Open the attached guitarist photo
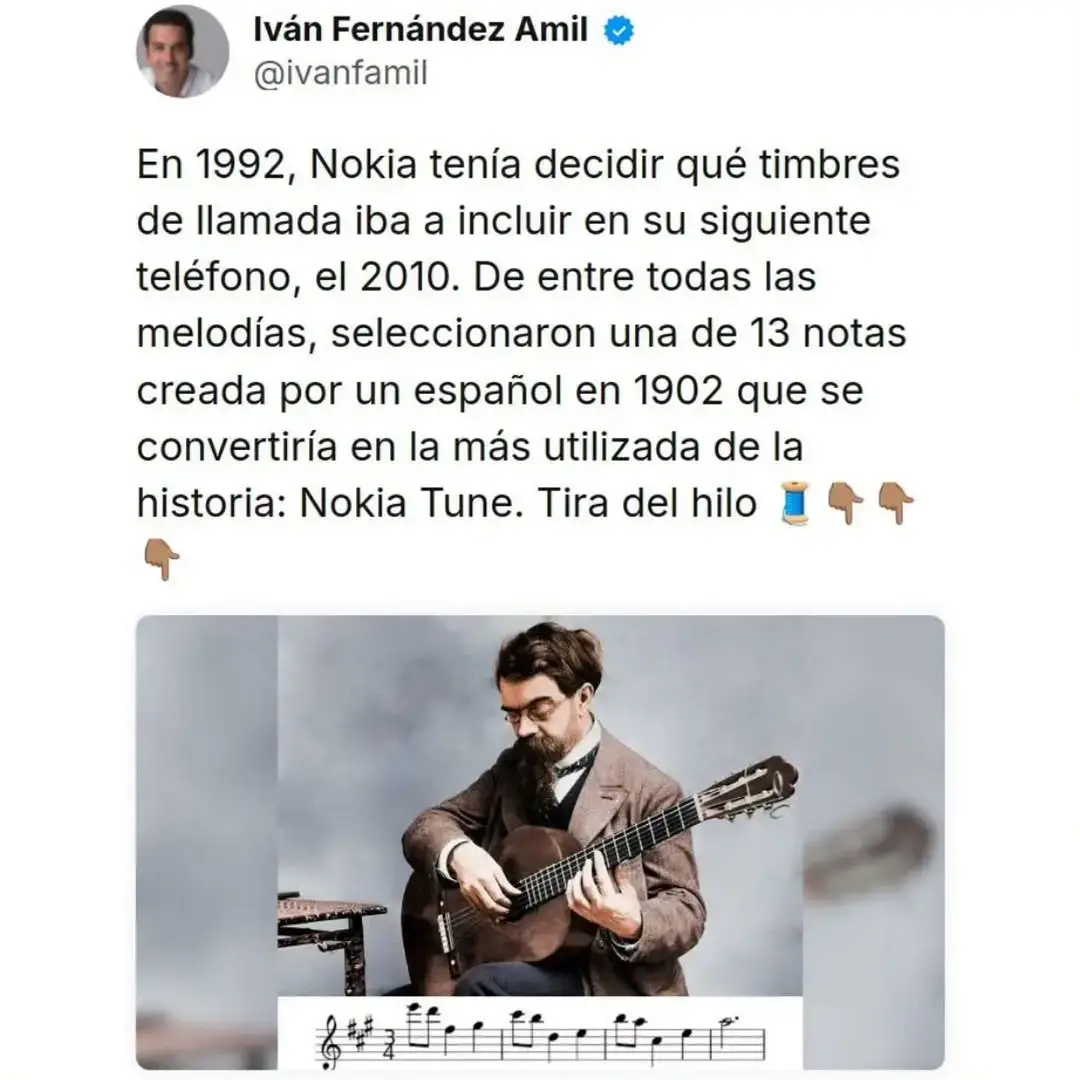This screenshot has height=1080, width=1080. (x=540, y=842)
